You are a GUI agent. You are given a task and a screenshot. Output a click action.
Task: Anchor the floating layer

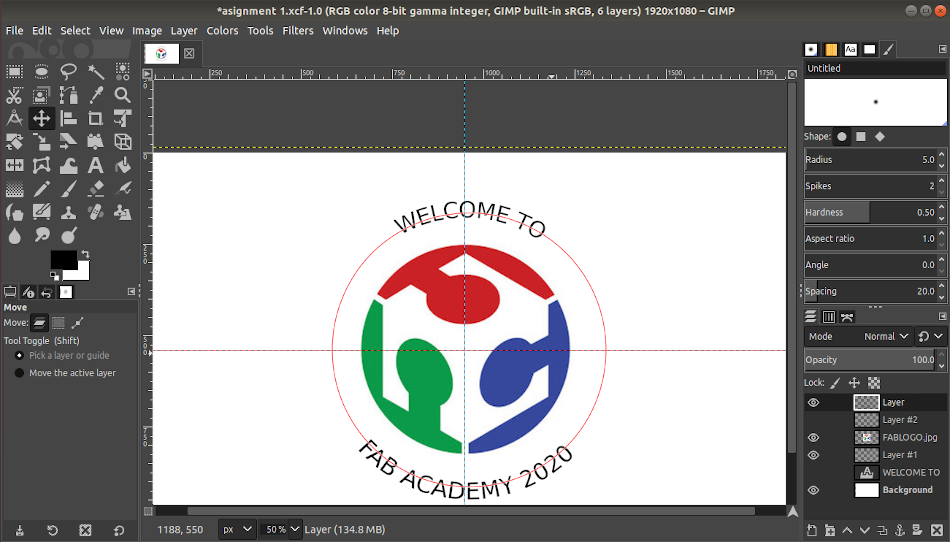(900, 530)
